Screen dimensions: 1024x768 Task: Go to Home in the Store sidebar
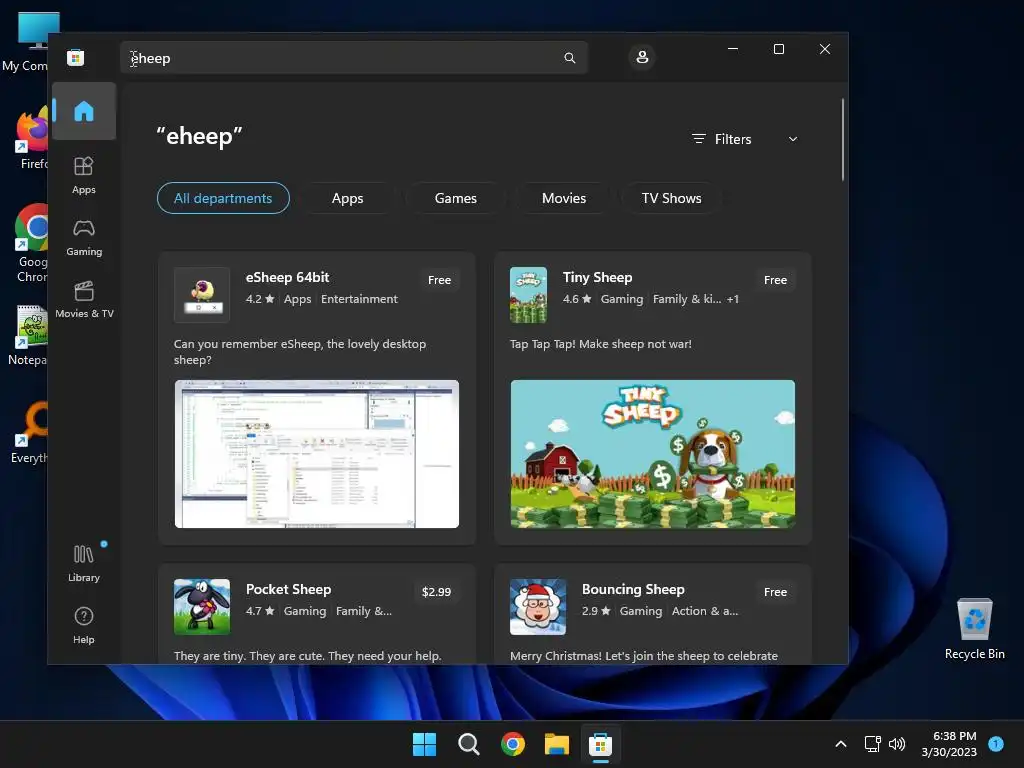[x=84, y=111]
